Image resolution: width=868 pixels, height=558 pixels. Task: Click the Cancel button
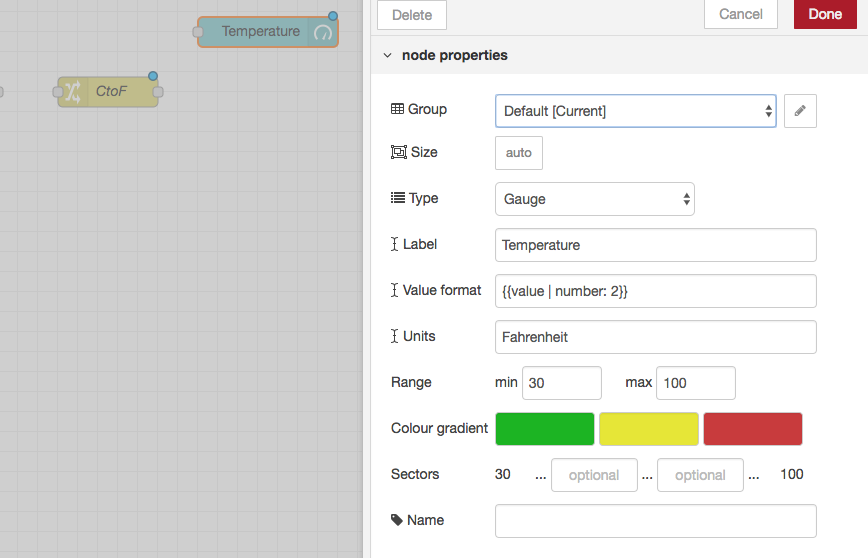coord(741,14)
